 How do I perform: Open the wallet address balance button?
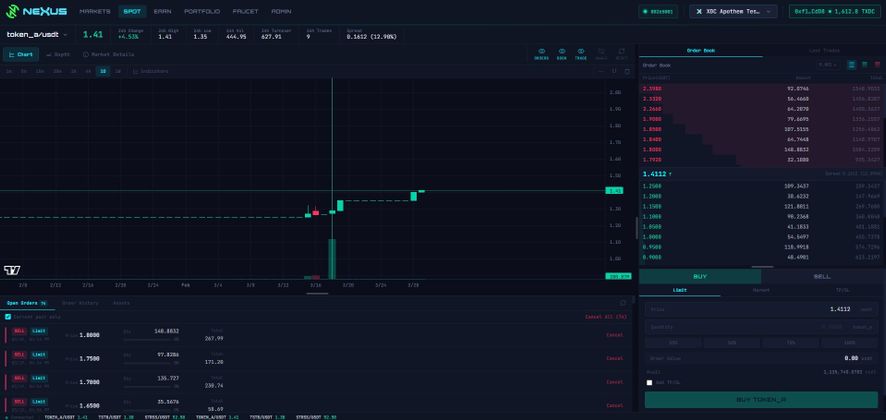click(835, 11)
